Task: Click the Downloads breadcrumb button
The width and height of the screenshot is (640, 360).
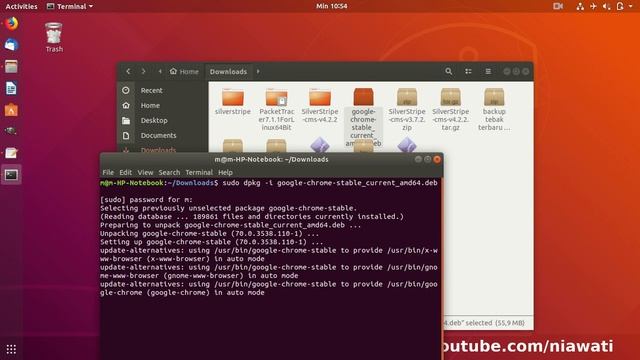Action: coord(228,71)
